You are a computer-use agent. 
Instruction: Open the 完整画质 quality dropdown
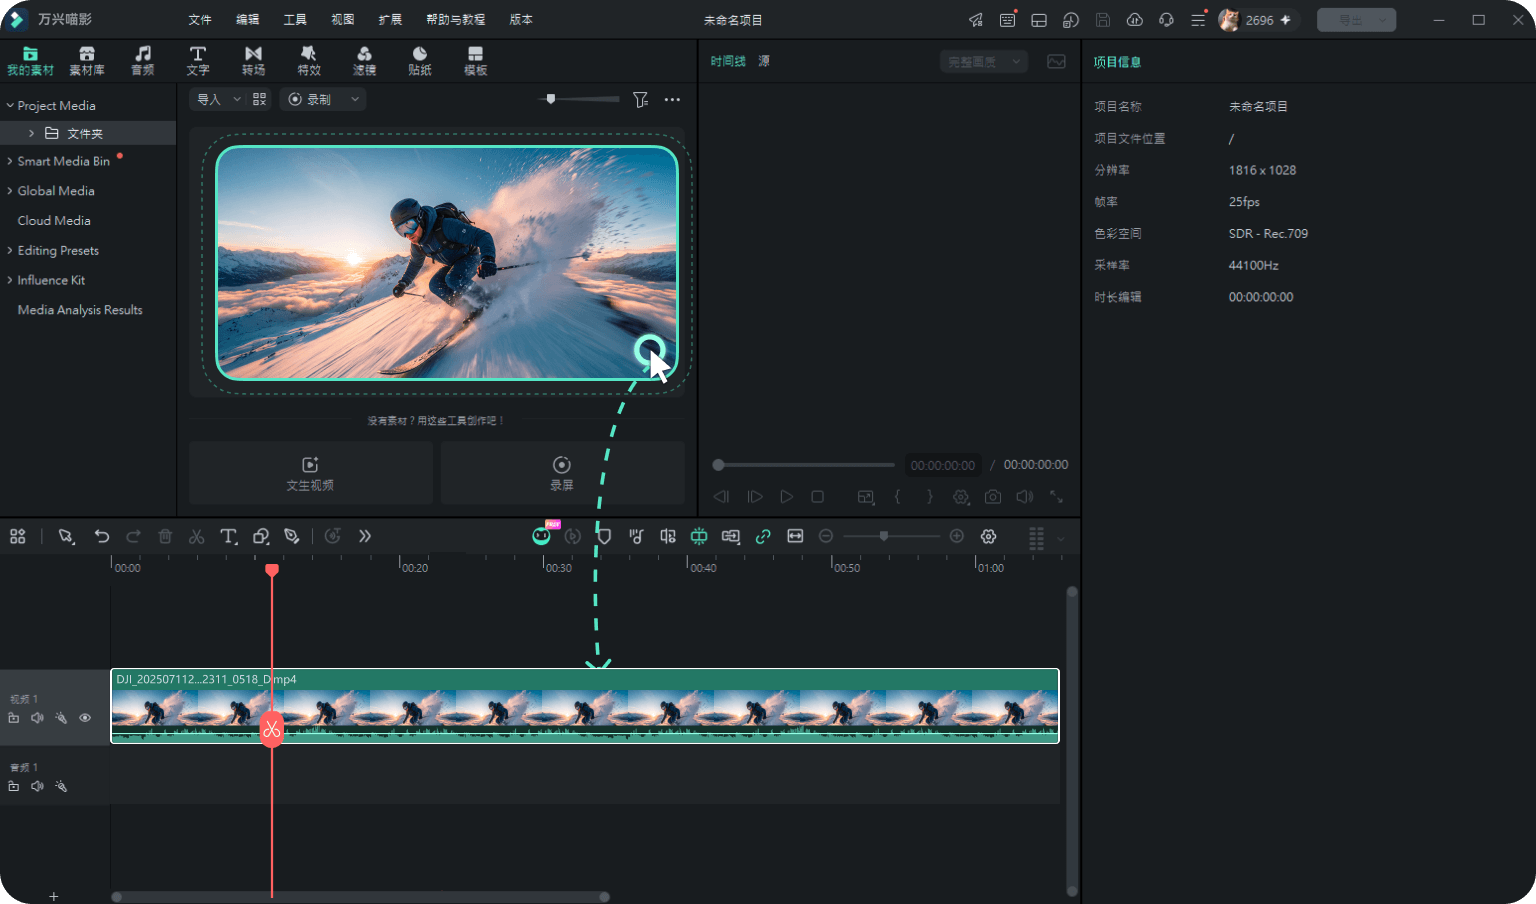click(x=984, y=62)
